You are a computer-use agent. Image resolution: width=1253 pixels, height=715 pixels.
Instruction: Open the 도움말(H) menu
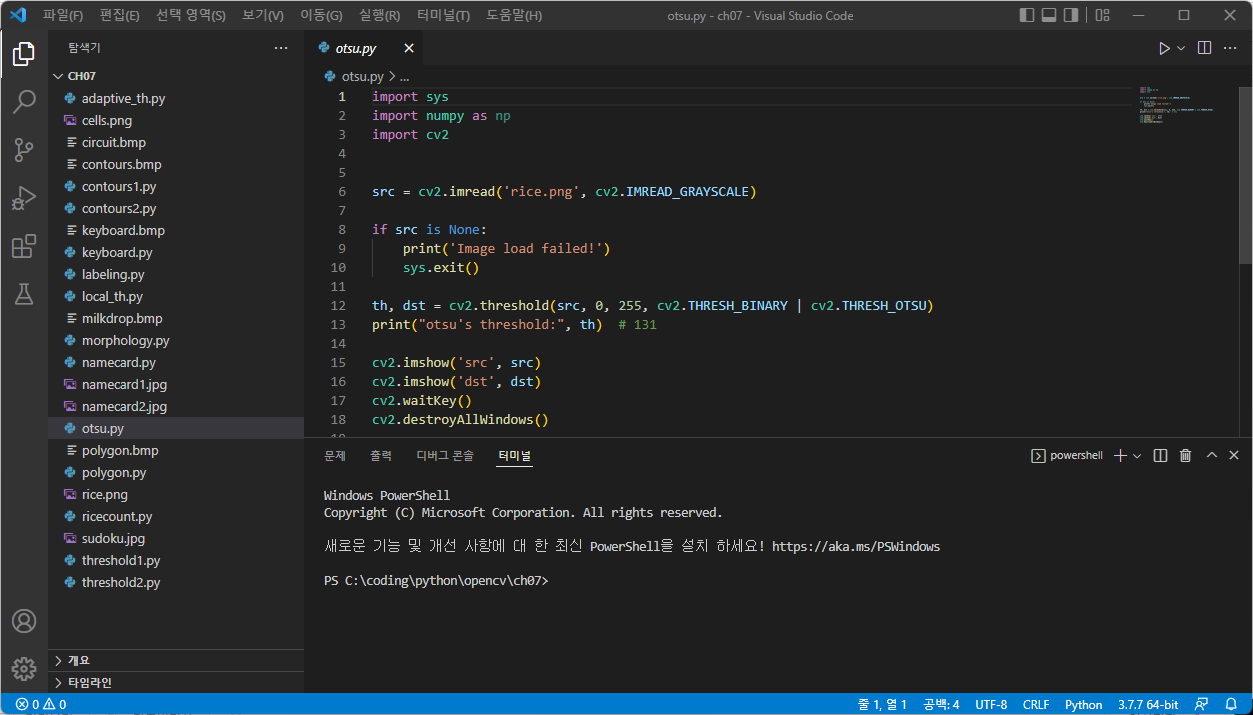click(514, 15)
